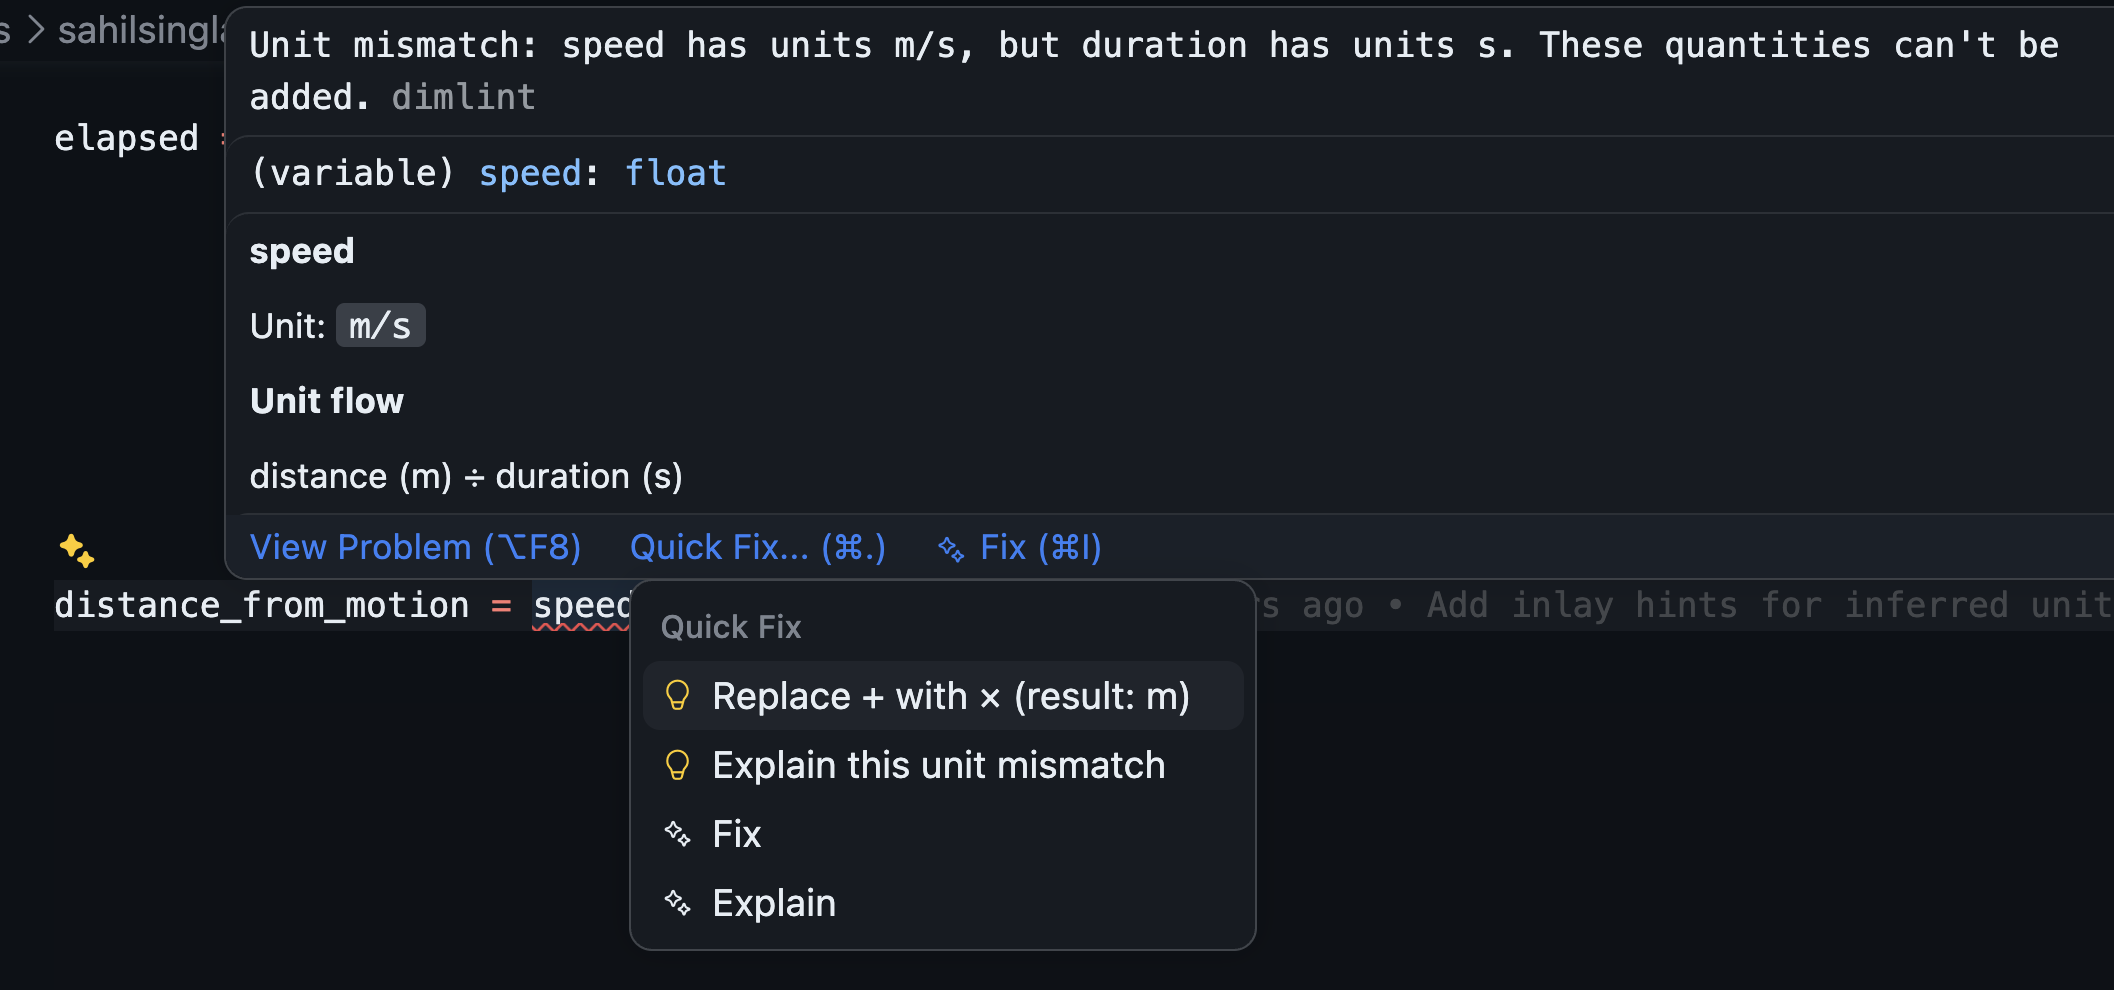Click the elapsed variable in editor

click(126, 138)
